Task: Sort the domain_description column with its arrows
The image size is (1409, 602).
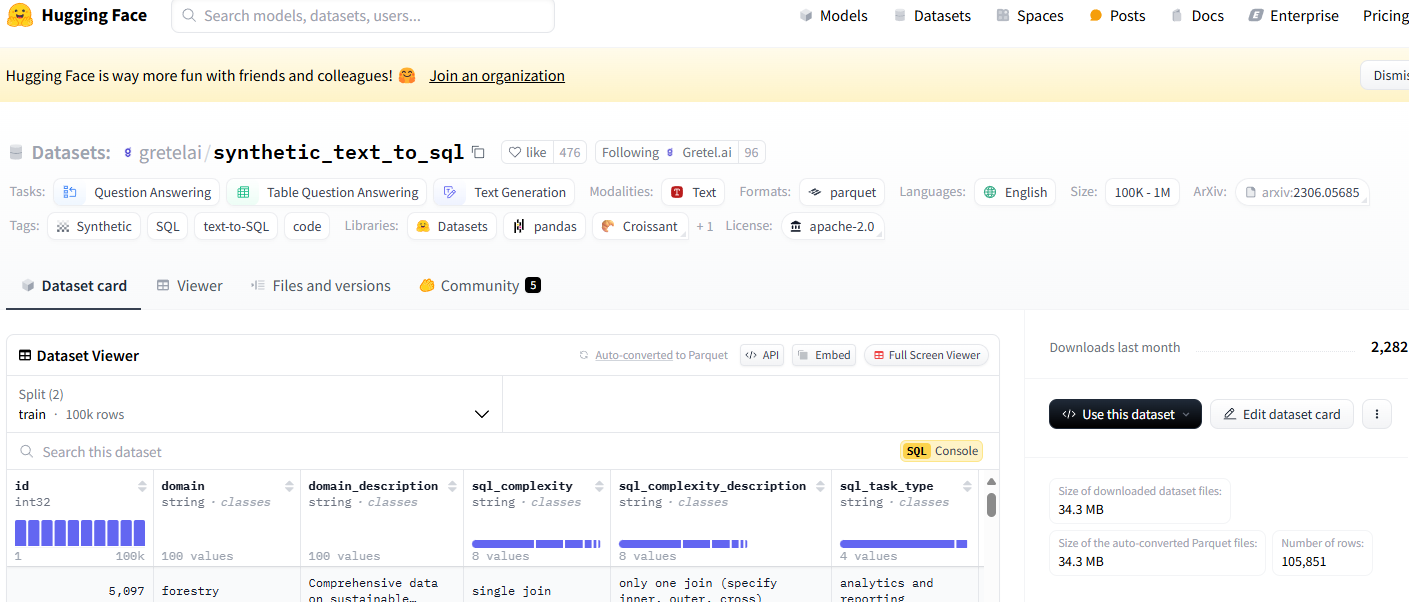Action: click(x=452, y=486)
